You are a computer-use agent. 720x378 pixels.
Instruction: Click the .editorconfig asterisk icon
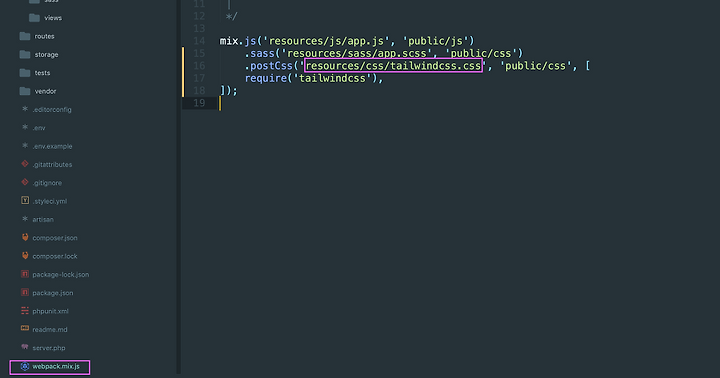coord(25,109)
